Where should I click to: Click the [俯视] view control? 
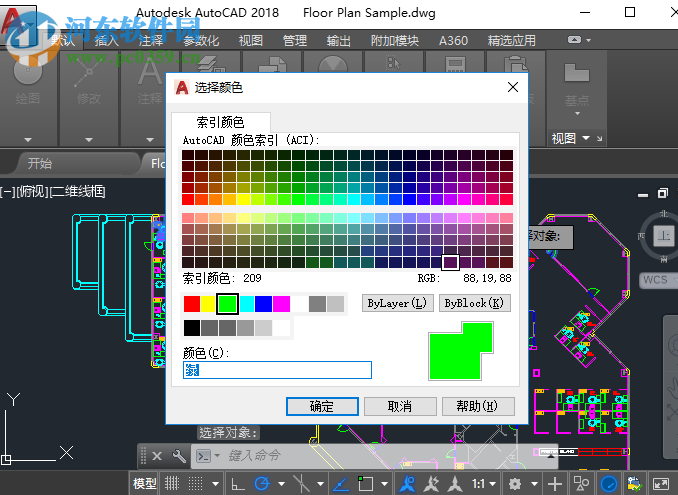(33, 191)
